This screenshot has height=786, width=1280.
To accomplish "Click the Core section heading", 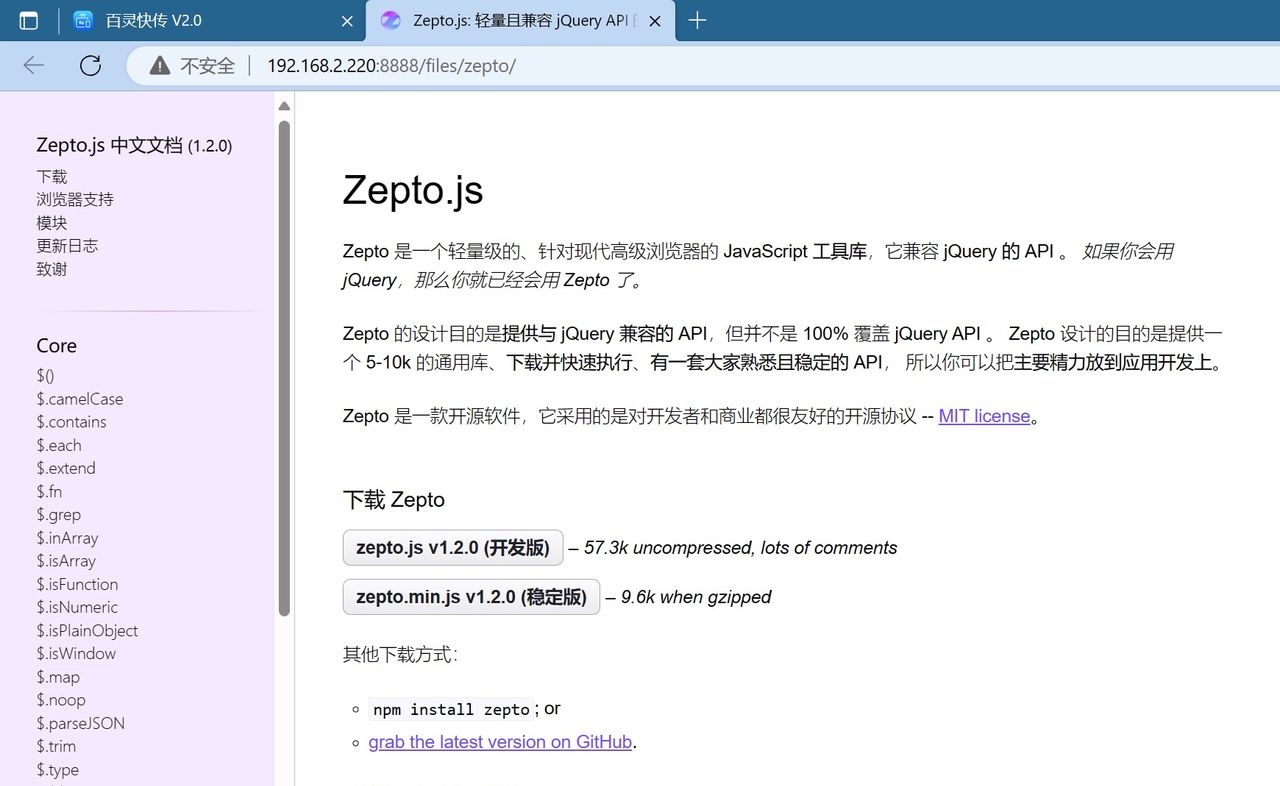I will [x=56, y=345].
